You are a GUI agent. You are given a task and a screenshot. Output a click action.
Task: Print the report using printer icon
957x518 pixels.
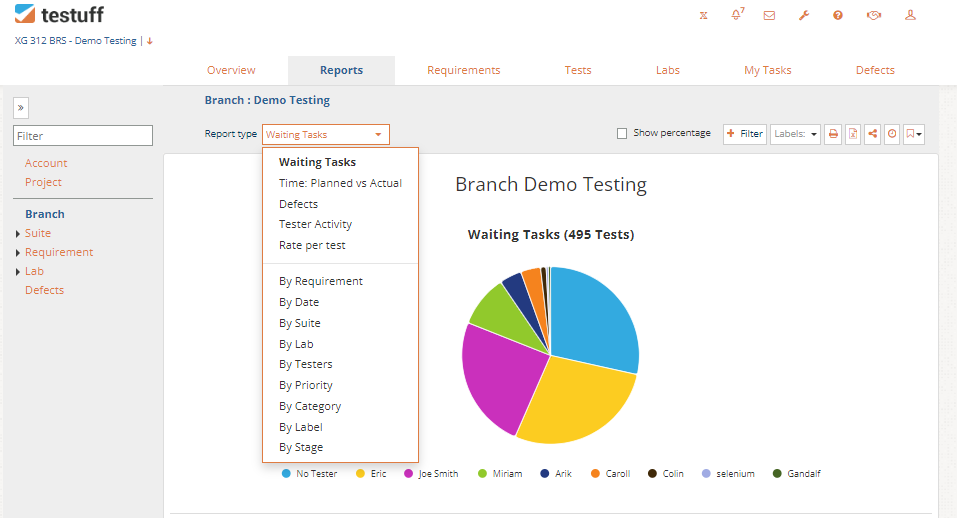coord(833,134)
